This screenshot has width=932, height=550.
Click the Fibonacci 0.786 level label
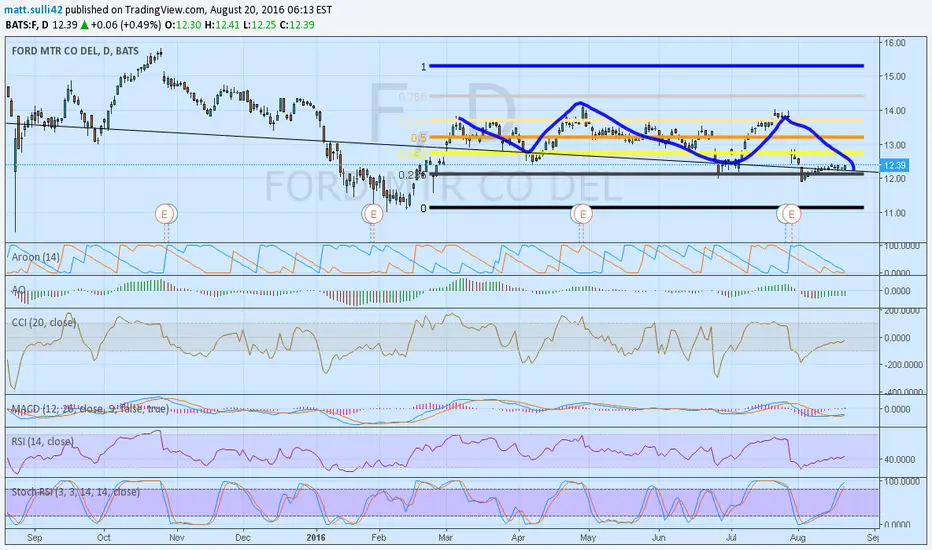click(x=413, y=96)
